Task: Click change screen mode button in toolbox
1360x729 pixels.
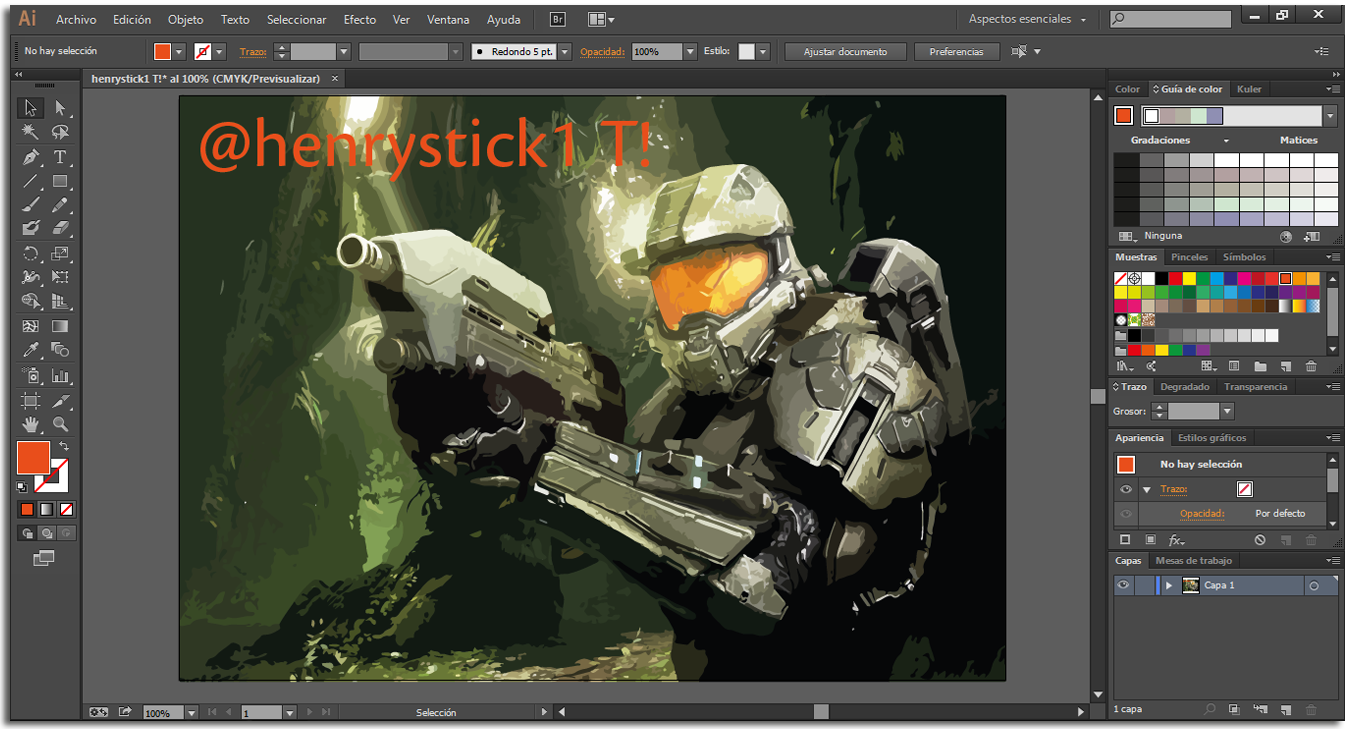Action: point(44,559)
